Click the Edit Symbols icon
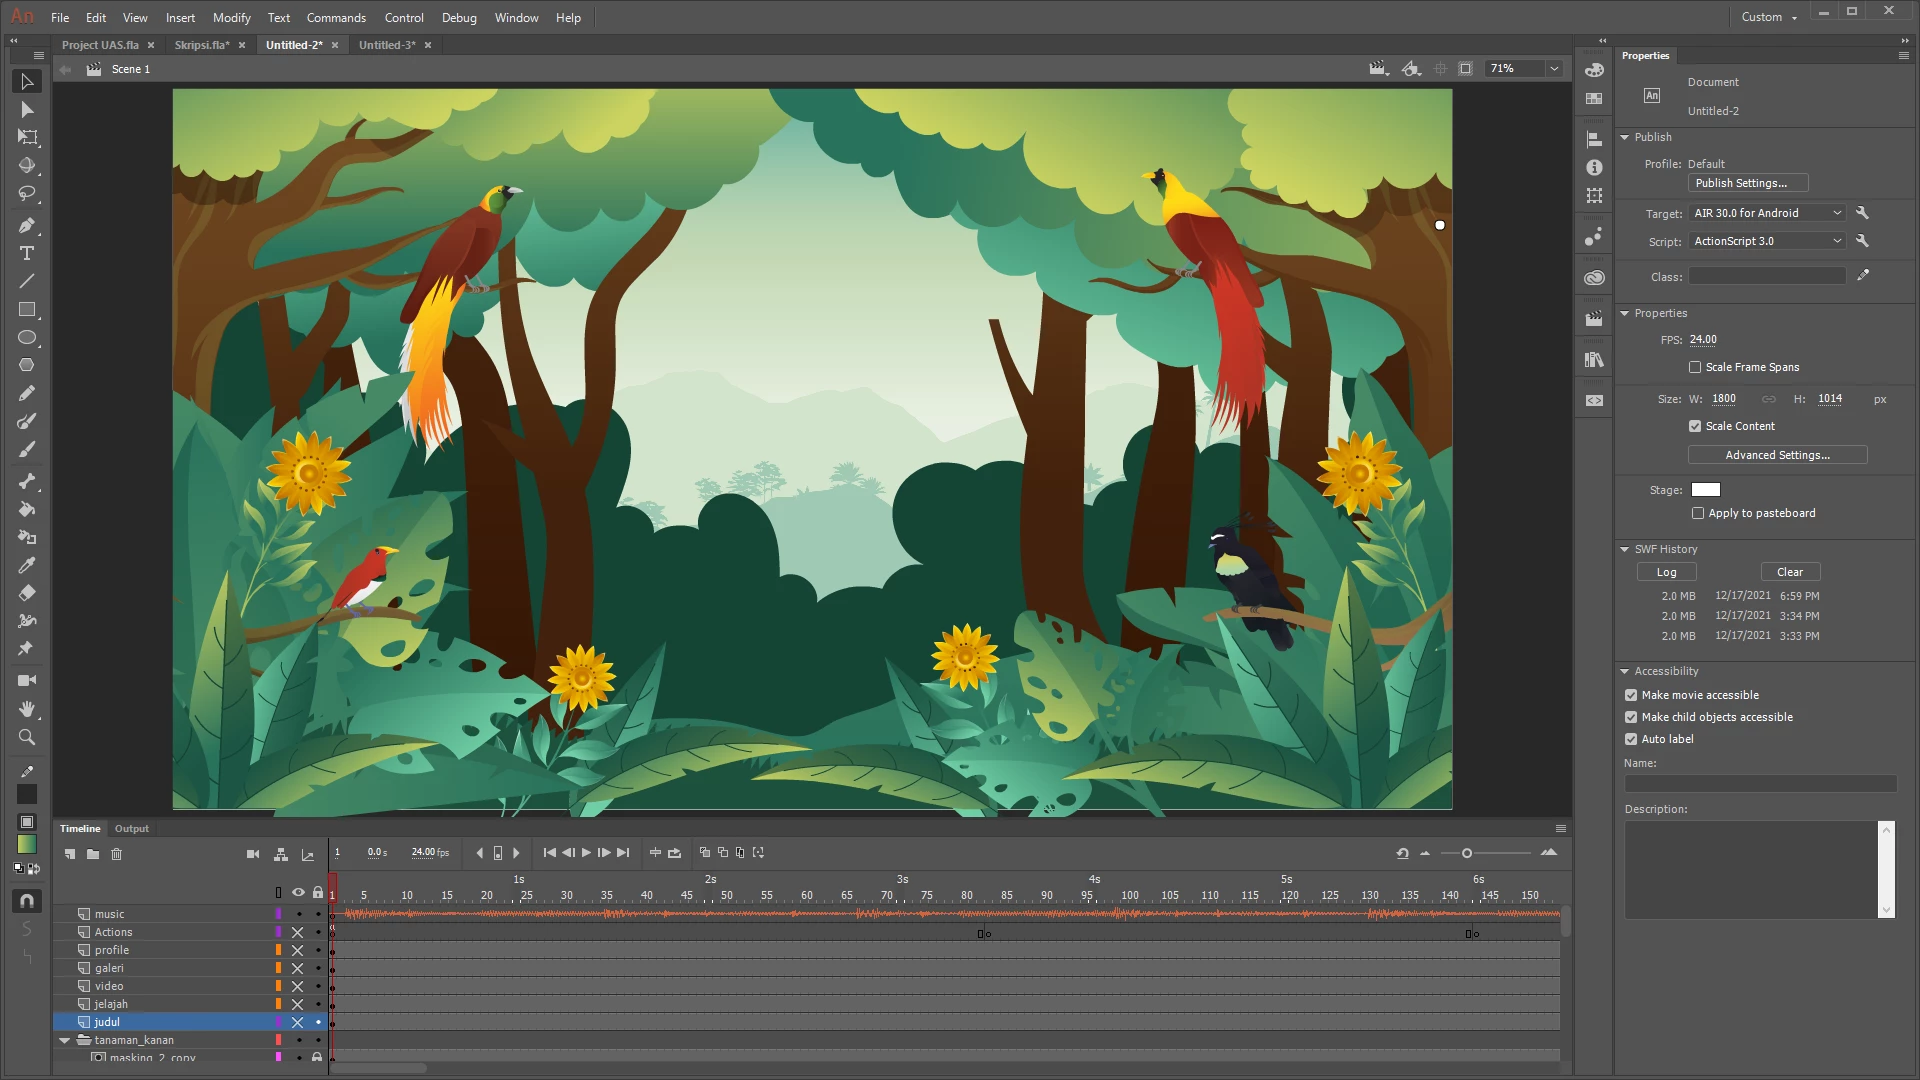This screenshot has height=1080, width=1920. point(1411,69)
